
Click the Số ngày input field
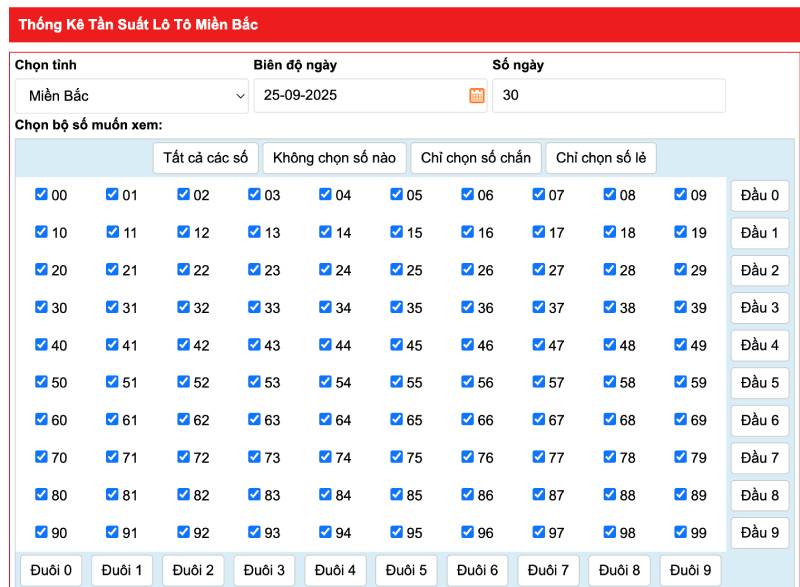click(608, 96)
